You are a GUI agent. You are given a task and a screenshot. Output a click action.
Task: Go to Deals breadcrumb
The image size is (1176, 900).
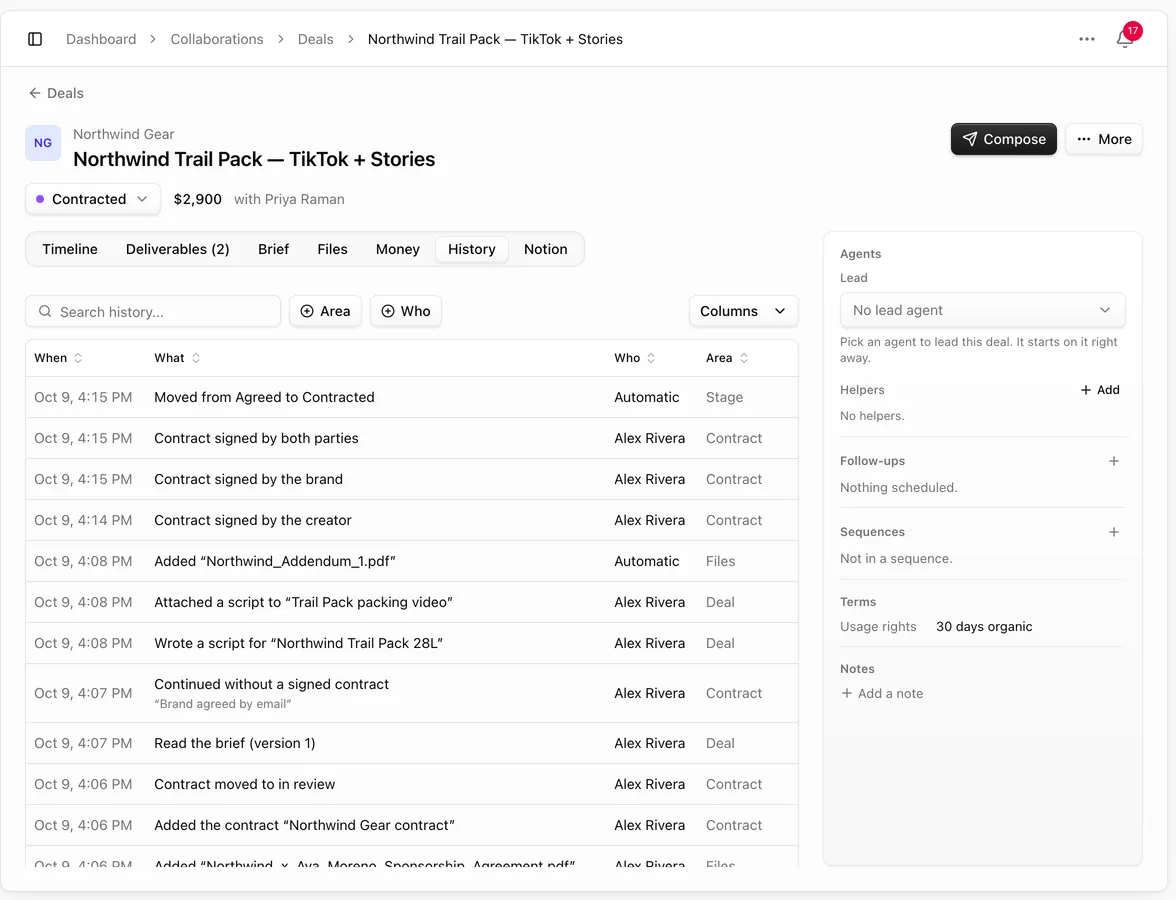tap(315, 39)
